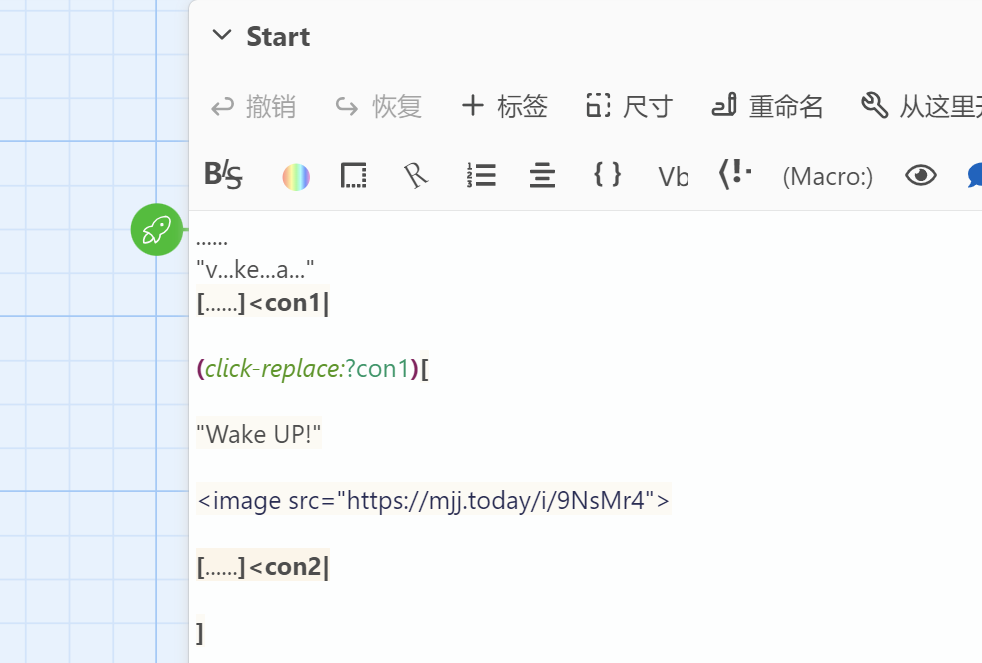Screen dimensions: 982x663
Task: Click the Vb verbatim markup button
Action: tap(673, 177)
